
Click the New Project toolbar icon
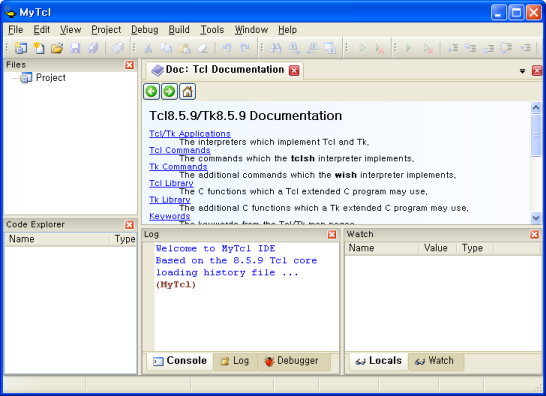[21, 48]
